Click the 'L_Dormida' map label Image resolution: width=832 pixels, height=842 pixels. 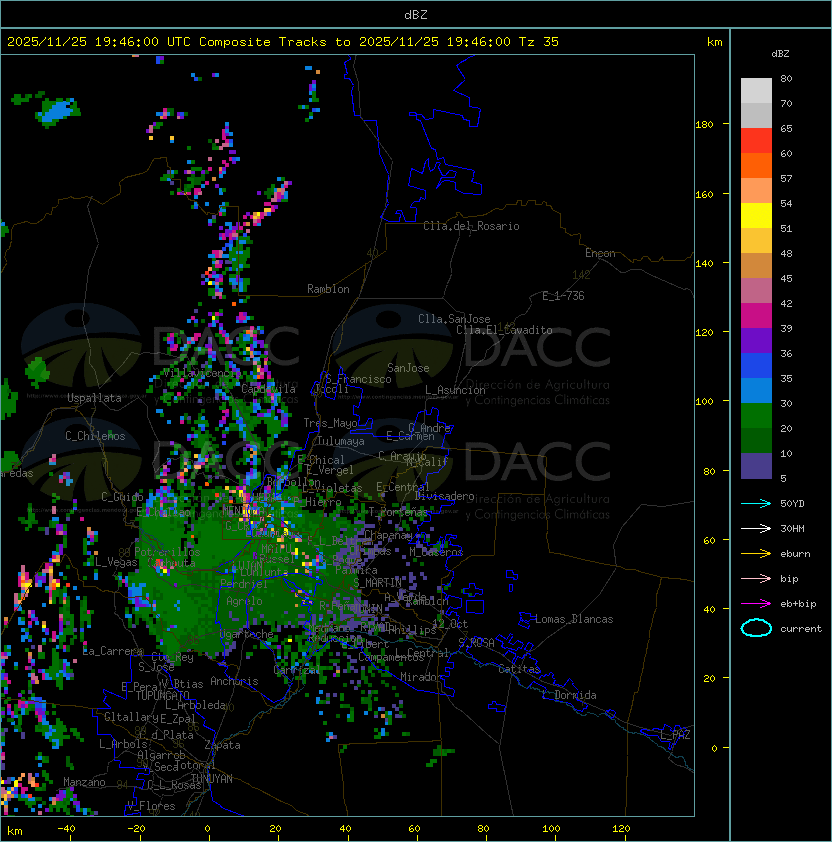tap(569, 695)
